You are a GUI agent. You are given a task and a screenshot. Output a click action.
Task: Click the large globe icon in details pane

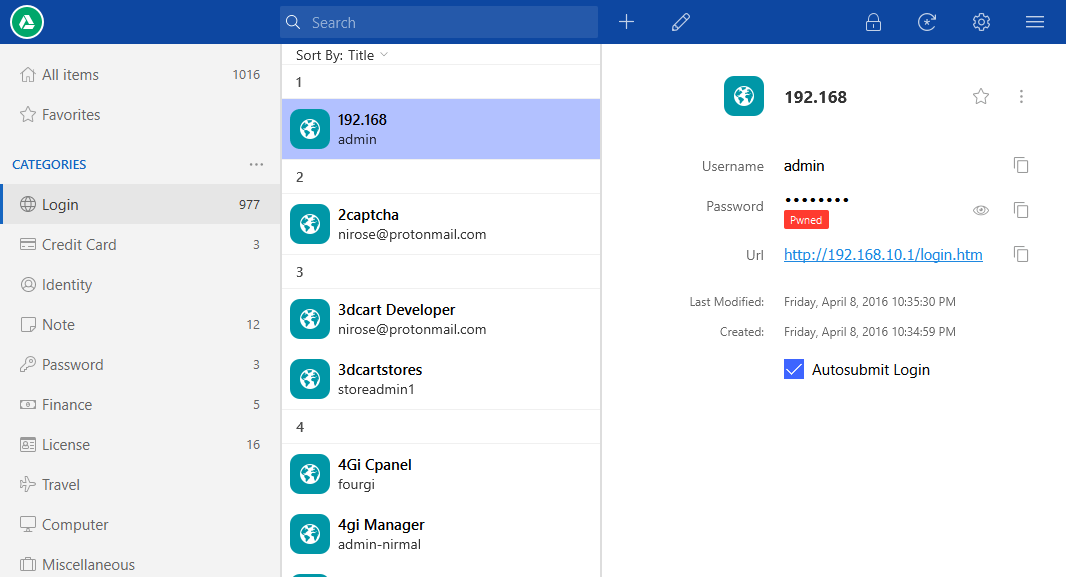(x=744, y=97)
